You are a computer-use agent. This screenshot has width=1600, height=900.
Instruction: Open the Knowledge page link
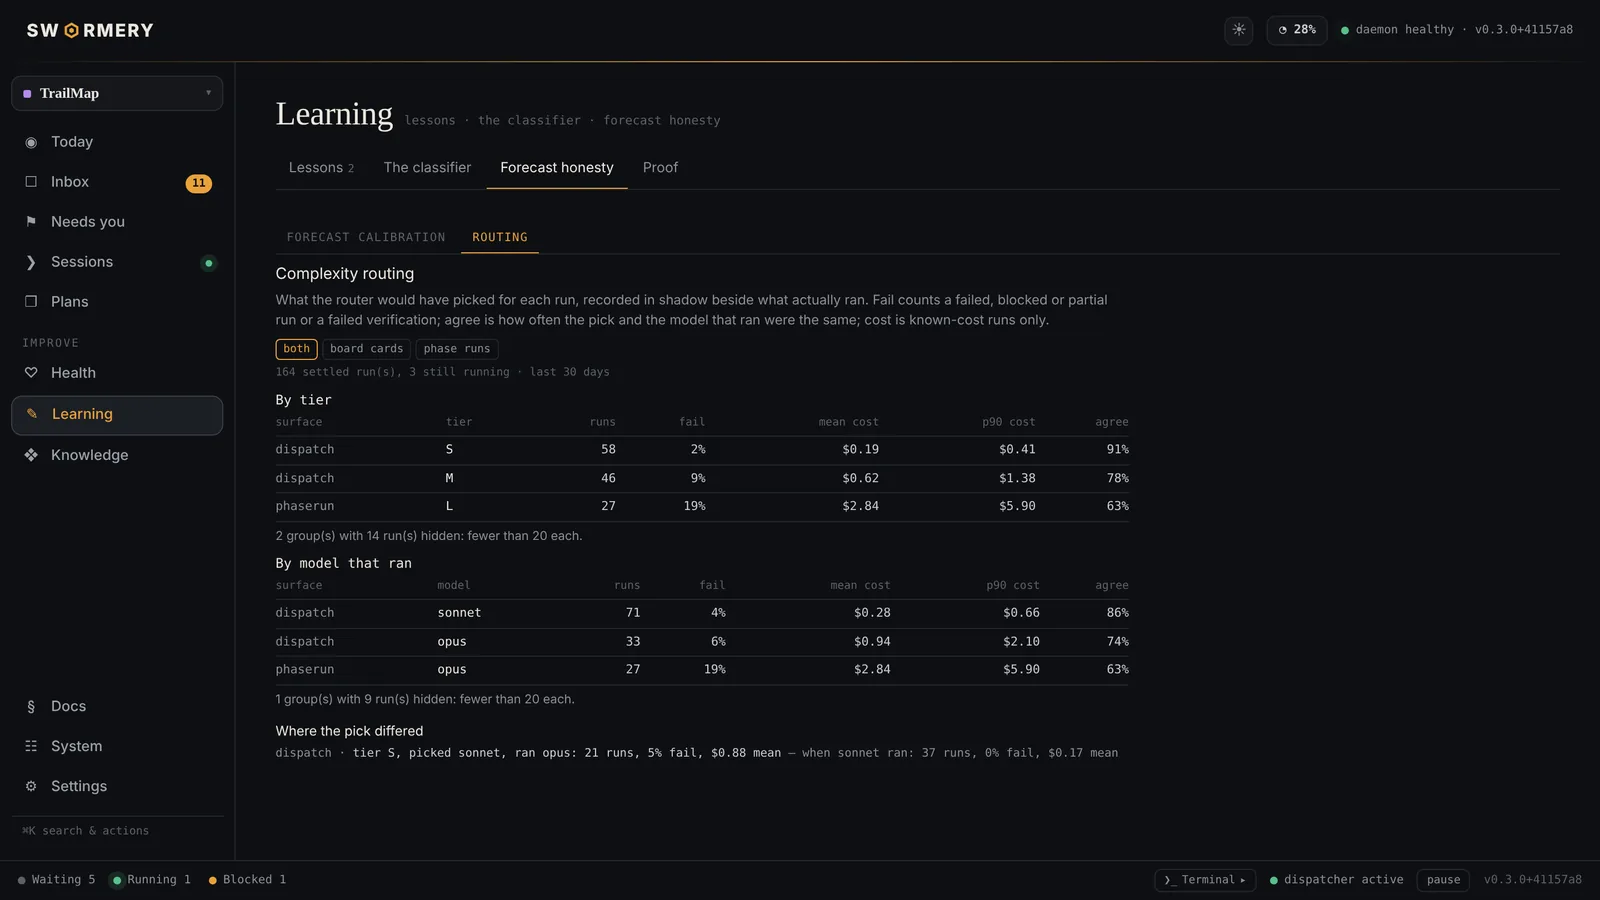click(117, 455)
